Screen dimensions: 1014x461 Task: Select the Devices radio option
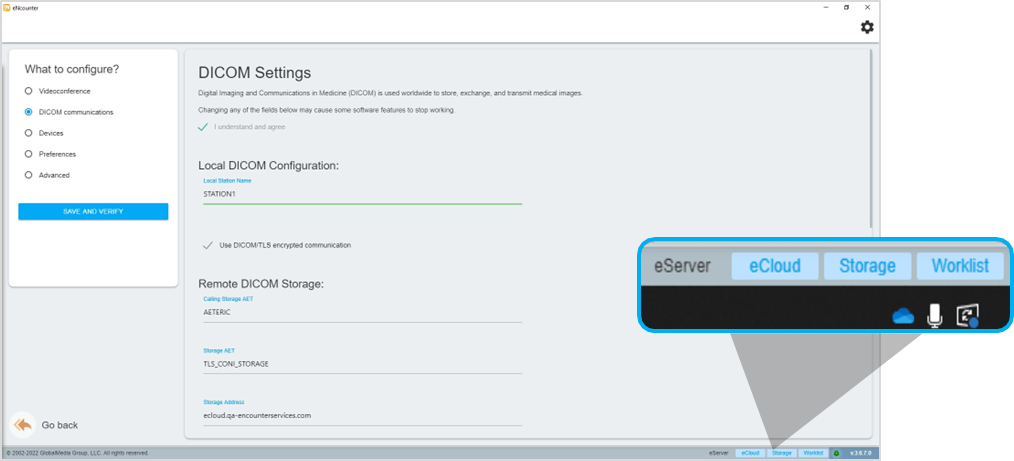29,133
